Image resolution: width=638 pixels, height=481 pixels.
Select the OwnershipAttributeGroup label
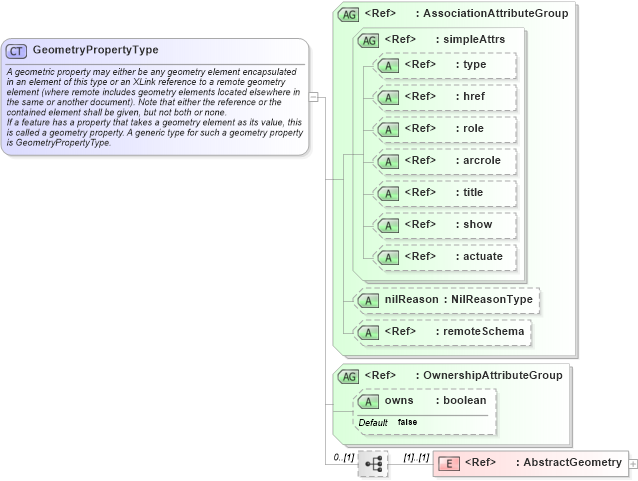point(493,375)
